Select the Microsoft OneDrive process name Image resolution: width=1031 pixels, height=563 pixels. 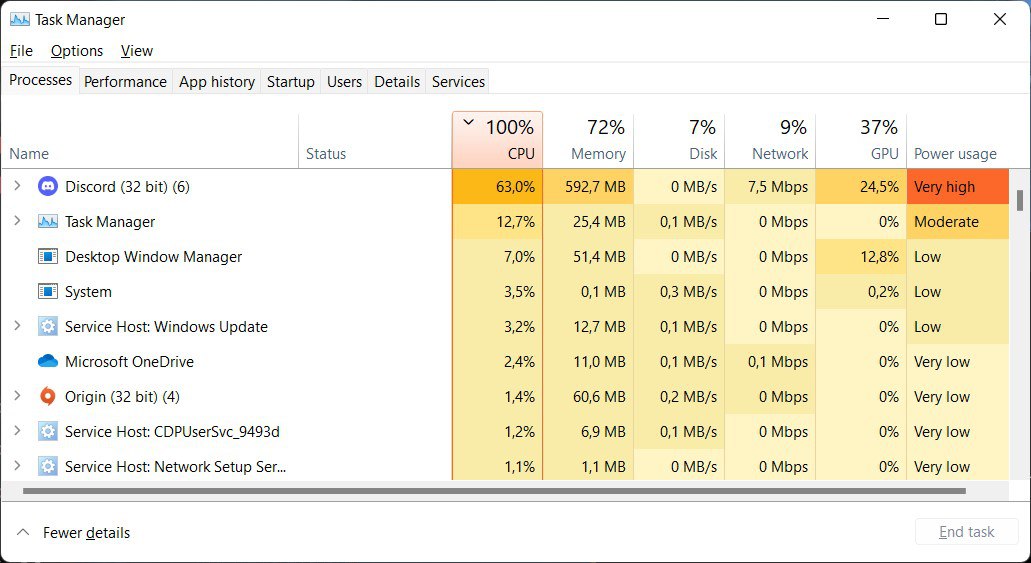click(130, 361)
